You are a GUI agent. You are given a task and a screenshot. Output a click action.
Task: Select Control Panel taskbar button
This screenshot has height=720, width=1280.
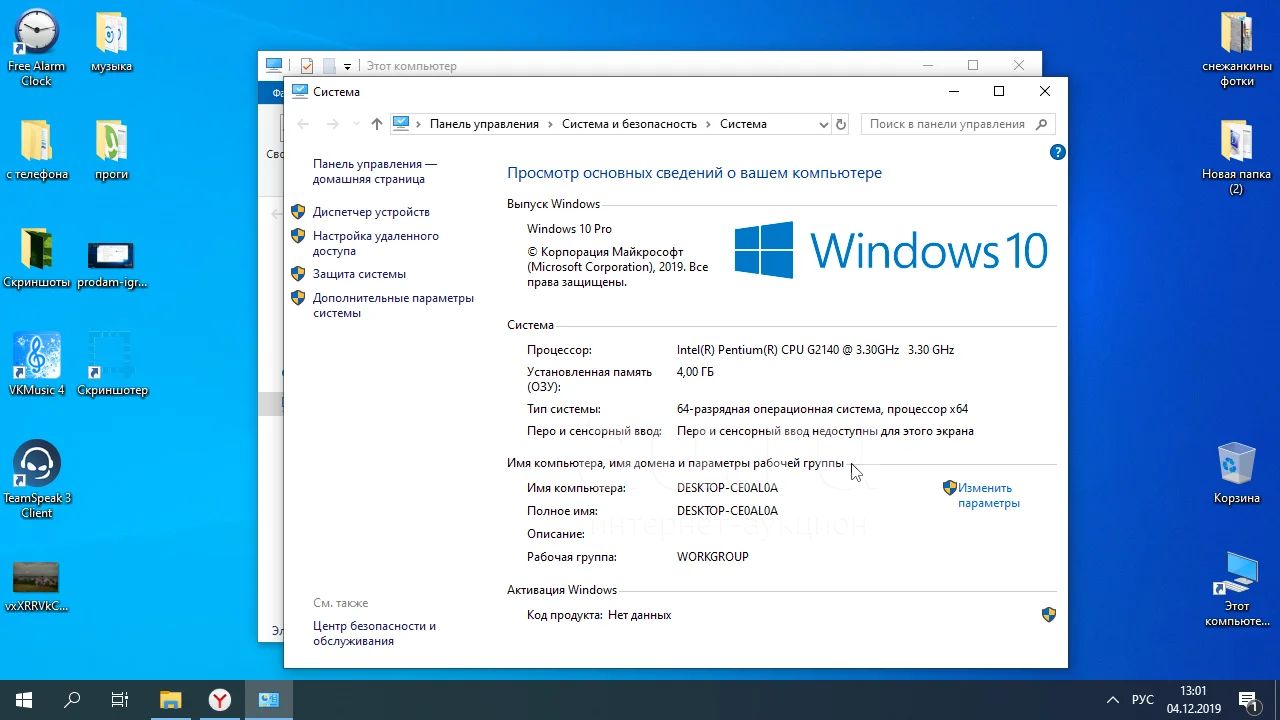[x=268, y=700]
